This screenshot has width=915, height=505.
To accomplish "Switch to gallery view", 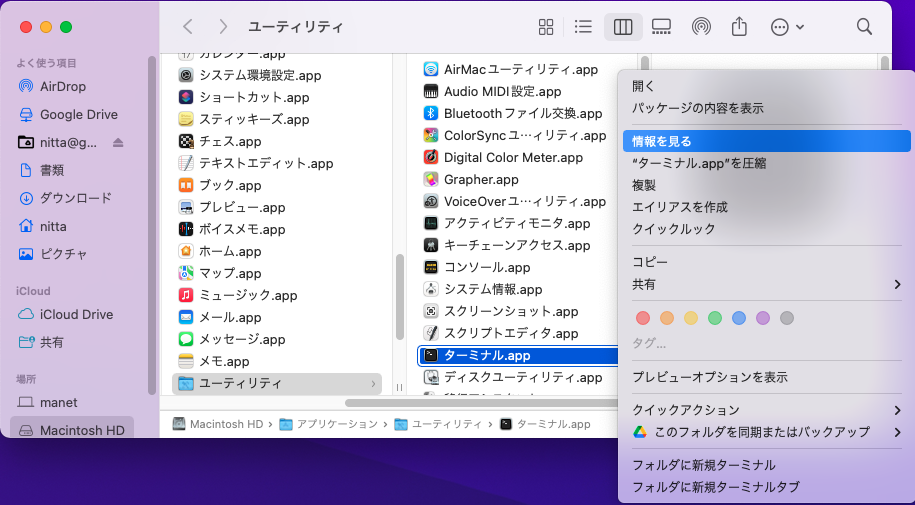I will [661, 27].
